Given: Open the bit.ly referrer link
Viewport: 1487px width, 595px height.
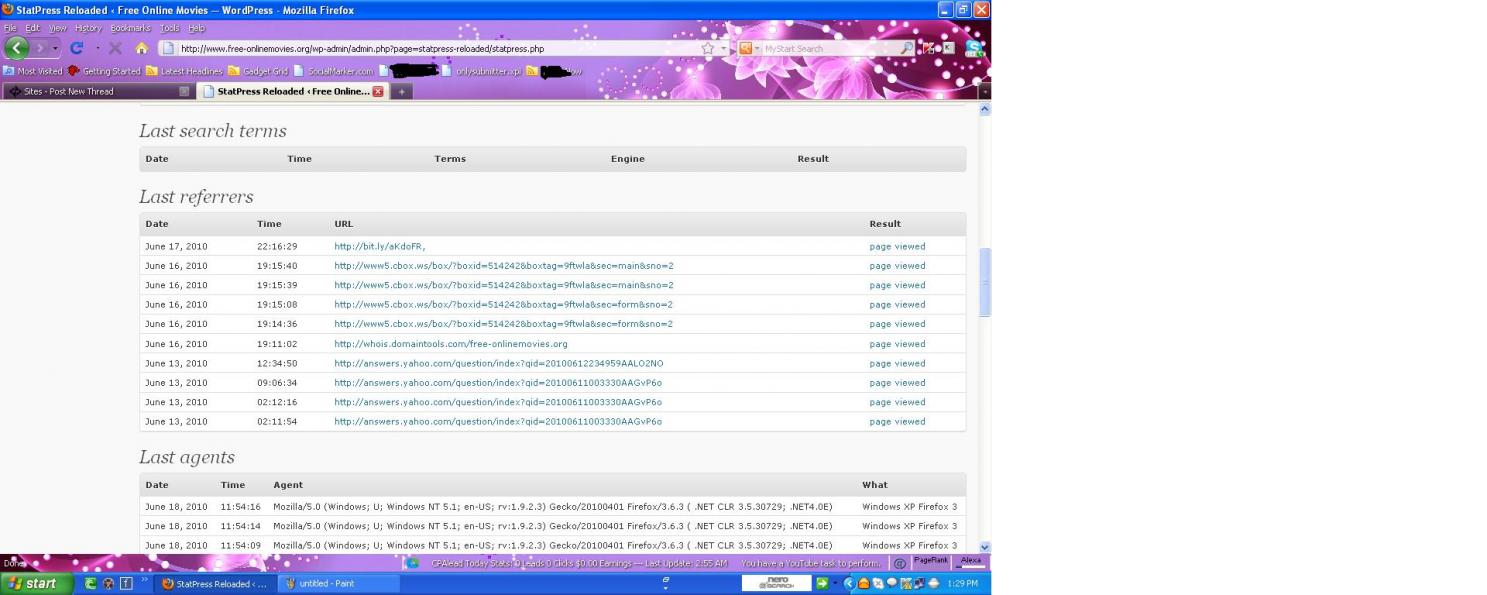Looking at the screenshot, I should (379, 246).
